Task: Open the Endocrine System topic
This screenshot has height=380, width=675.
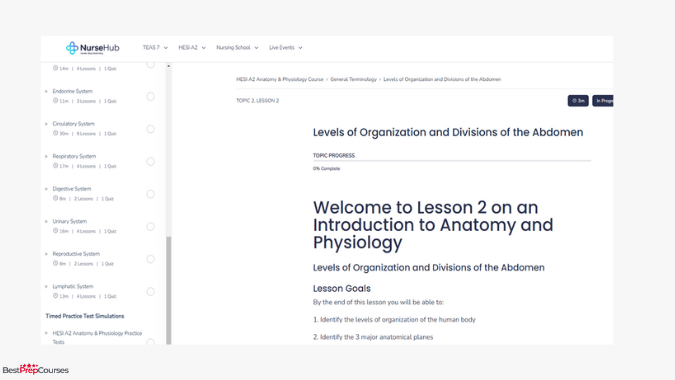Action: 72,91
